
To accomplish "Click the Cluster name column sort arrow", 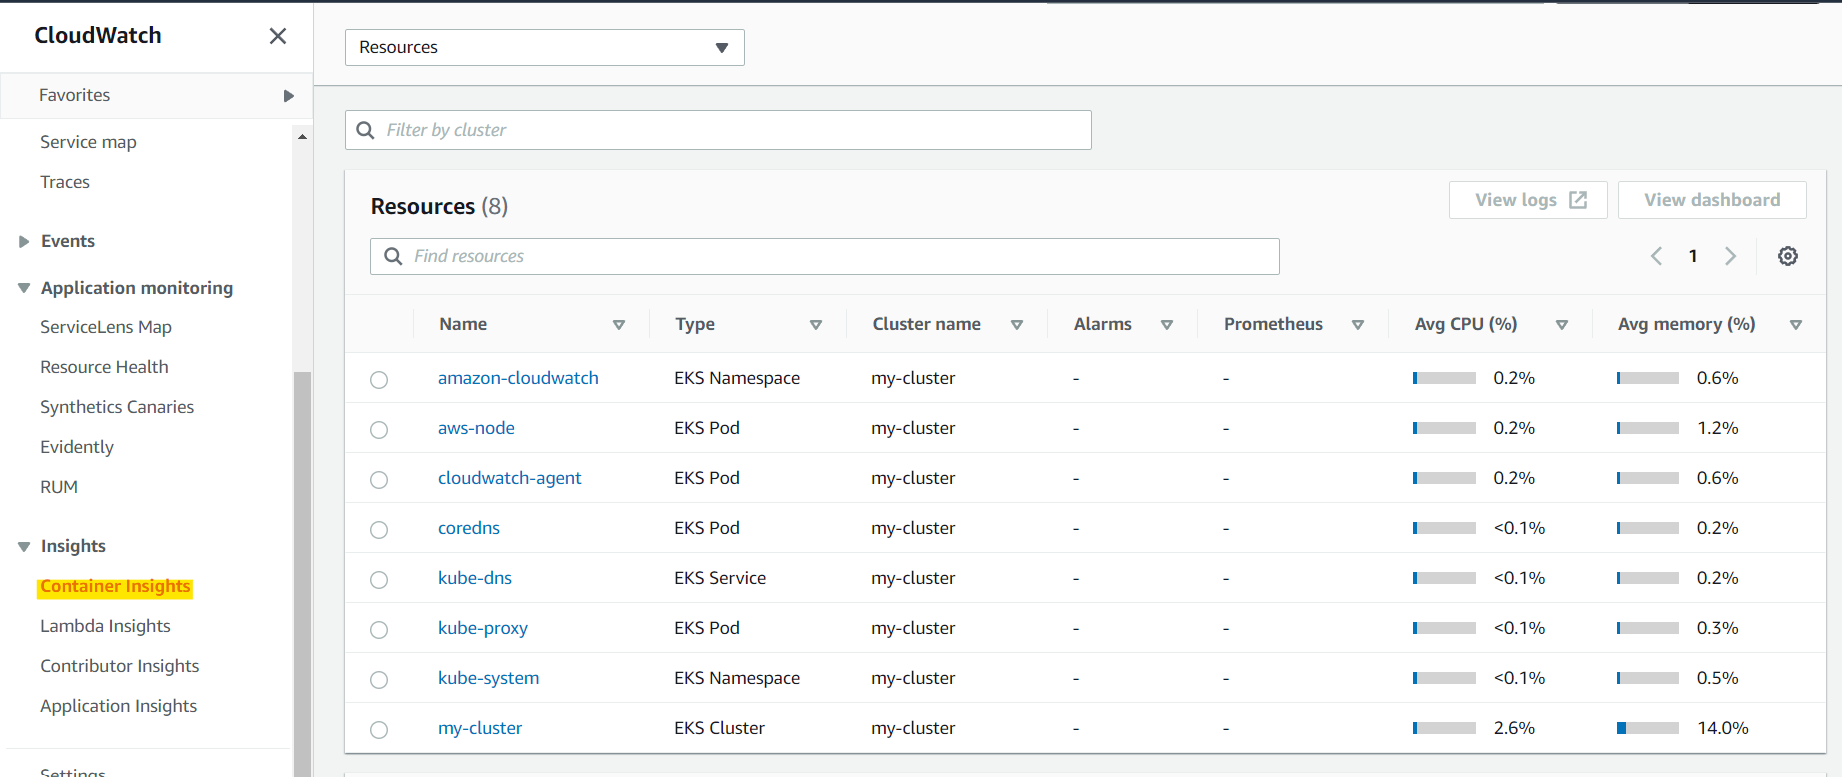I will [x=1016, y=325].
